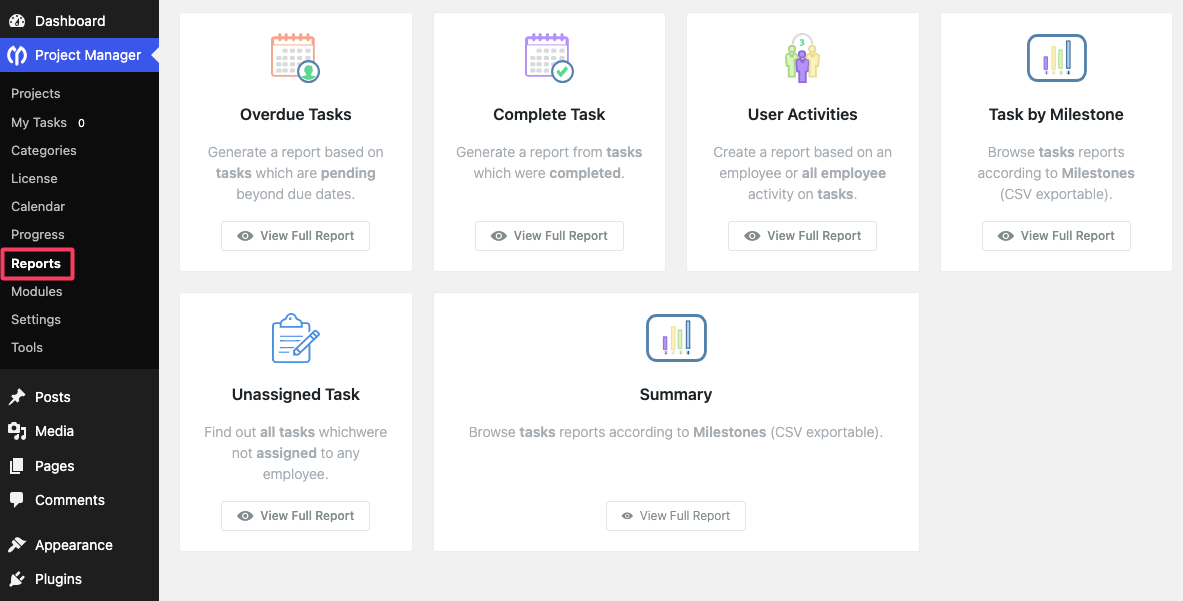
Task: Click the Posts pin icon
Action: 17,397
